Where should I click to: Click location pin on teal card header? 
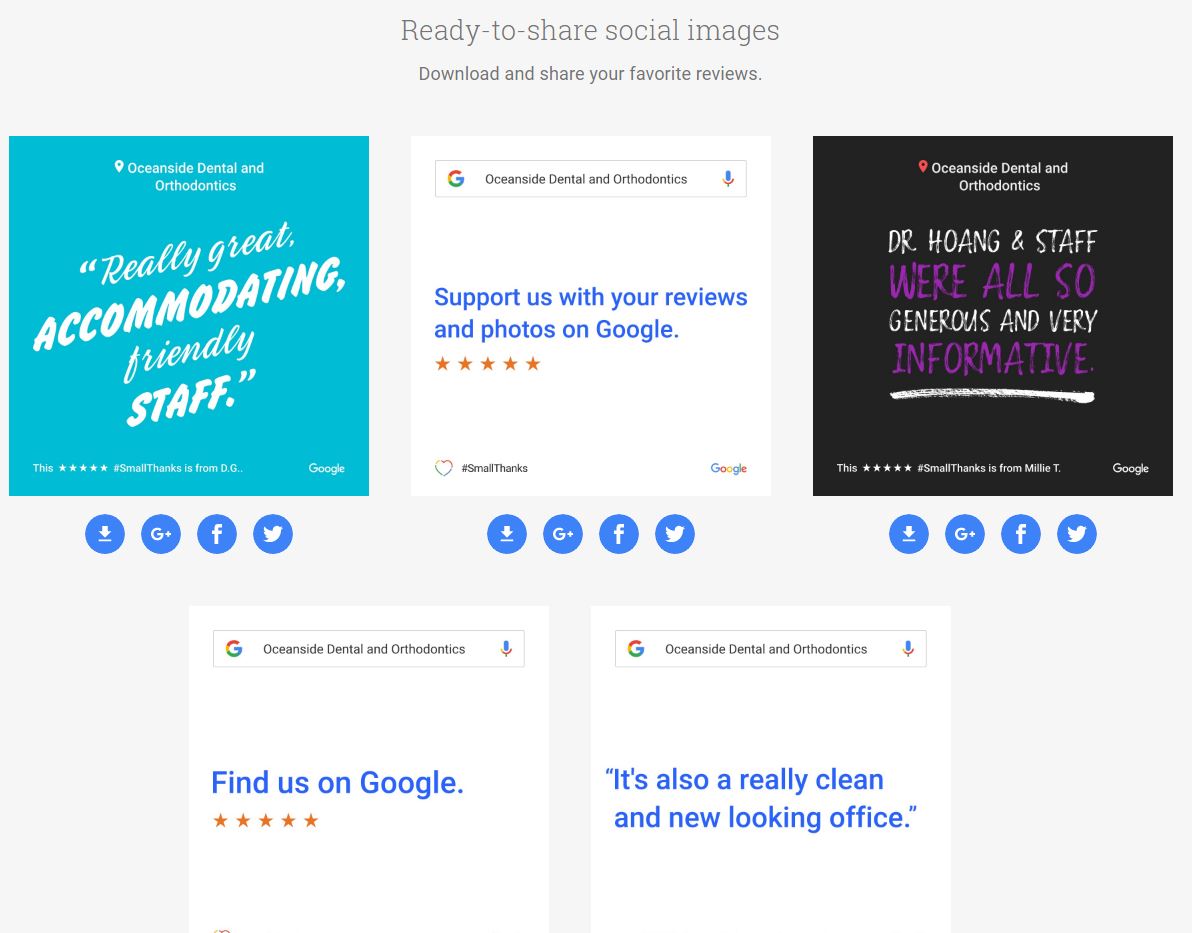(x=119, y=167)
